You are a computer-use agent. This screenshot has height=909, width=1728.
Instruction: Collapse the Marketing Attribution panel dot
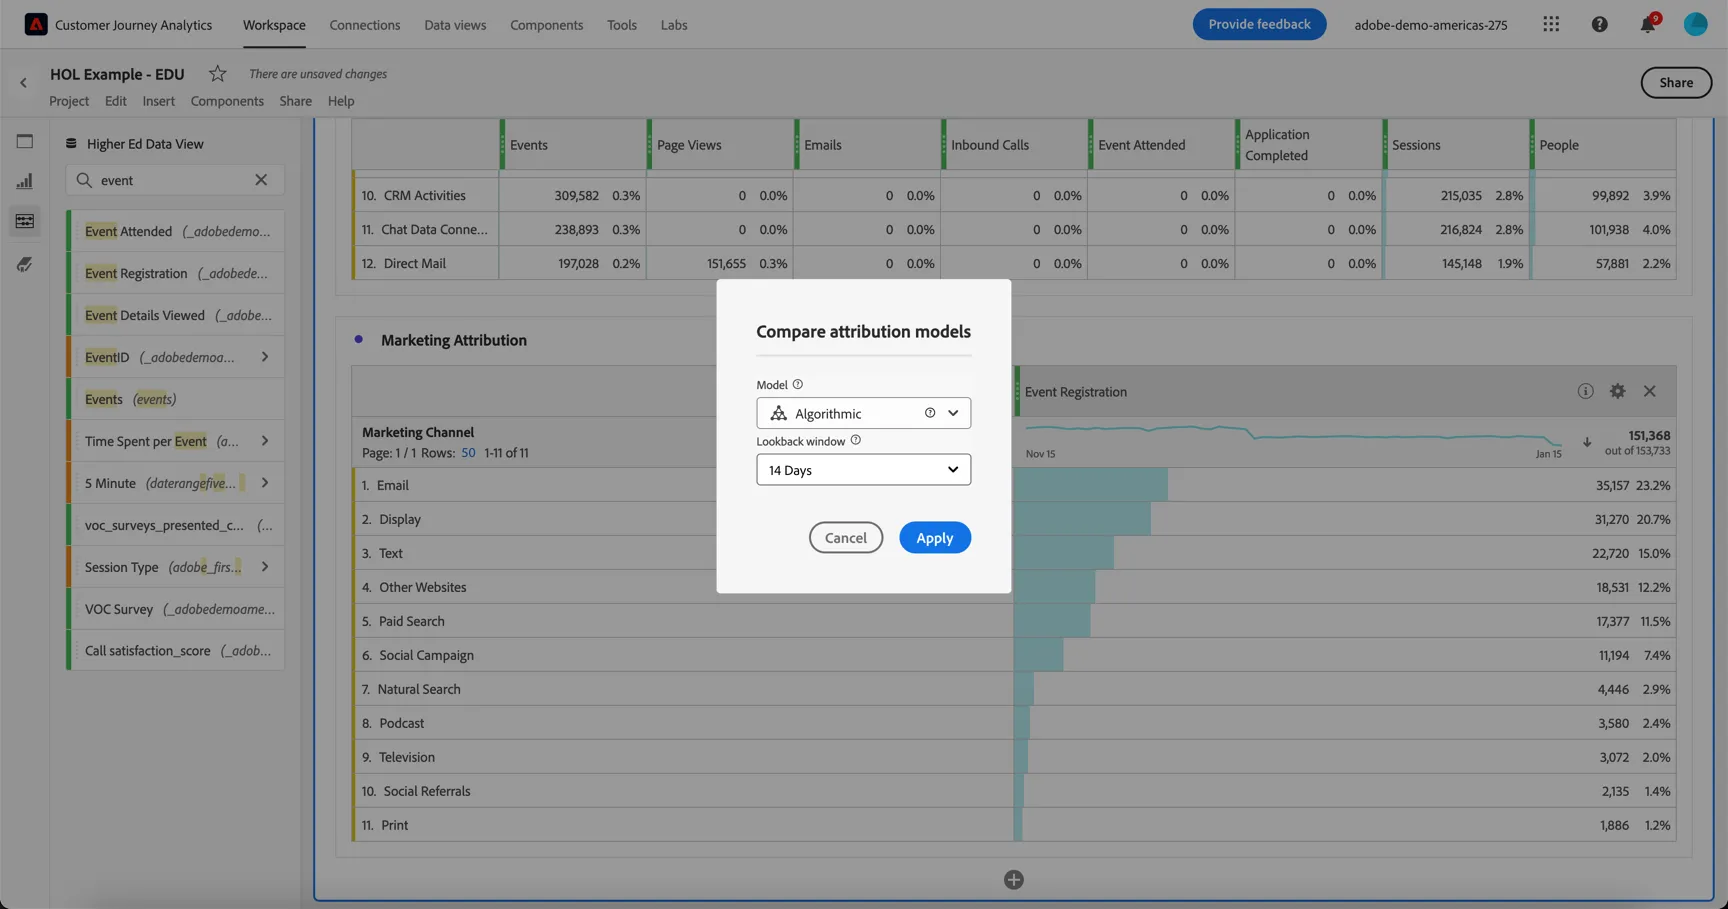358,340
